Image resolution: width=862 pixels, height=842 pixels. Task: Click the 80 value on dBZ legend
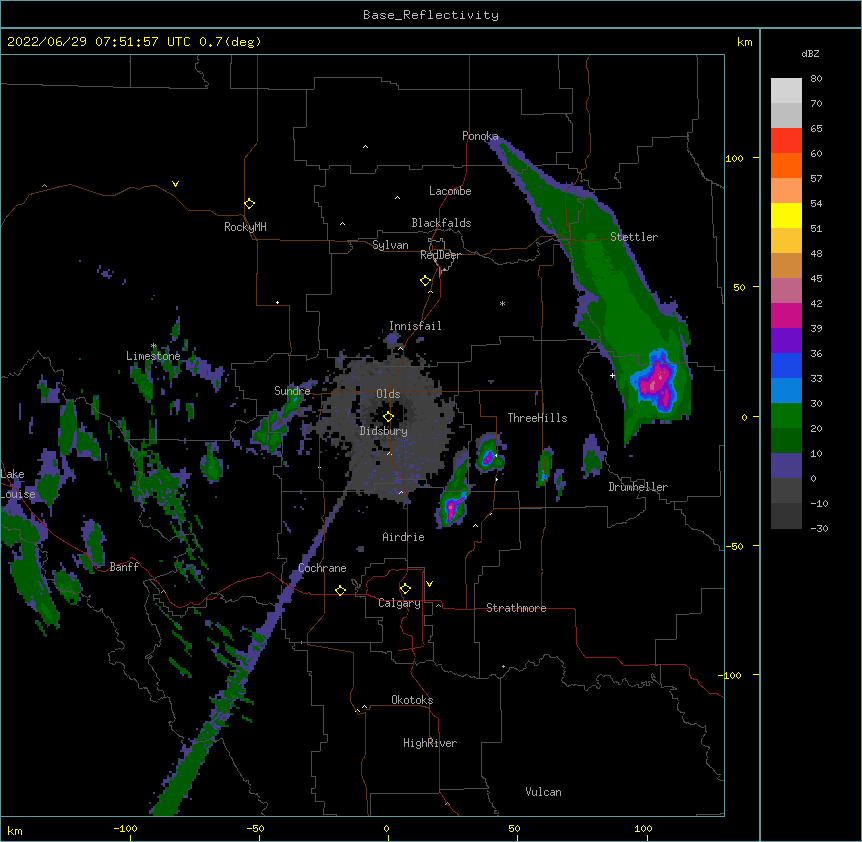point(816,79)
